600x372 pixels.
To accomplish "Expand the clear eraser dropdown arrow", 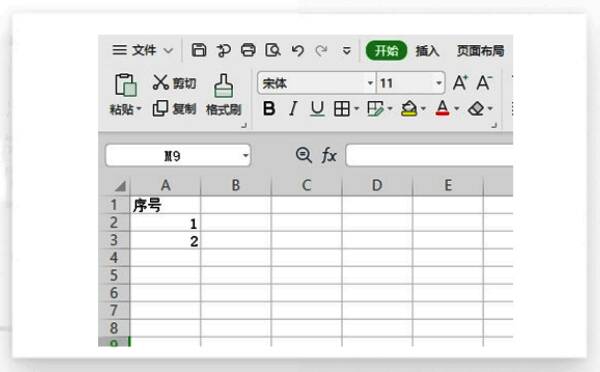I will [490, 109].
